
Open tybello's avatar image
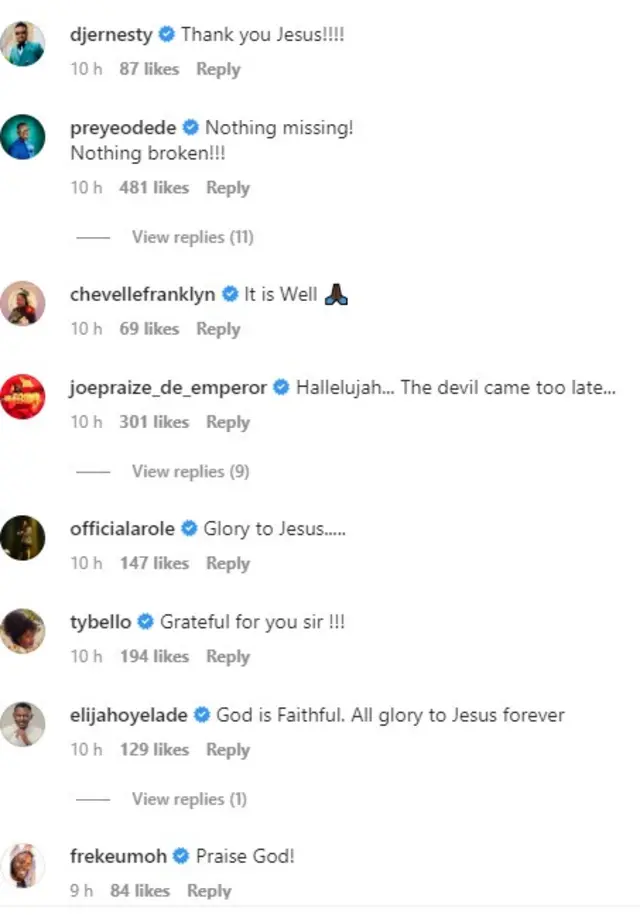23,631
